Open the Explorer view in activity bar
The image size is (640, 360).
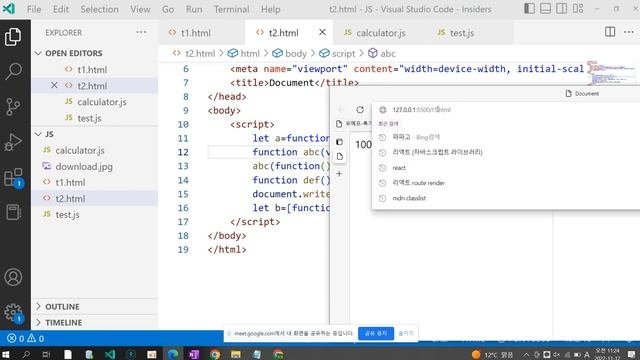(13, 37)
